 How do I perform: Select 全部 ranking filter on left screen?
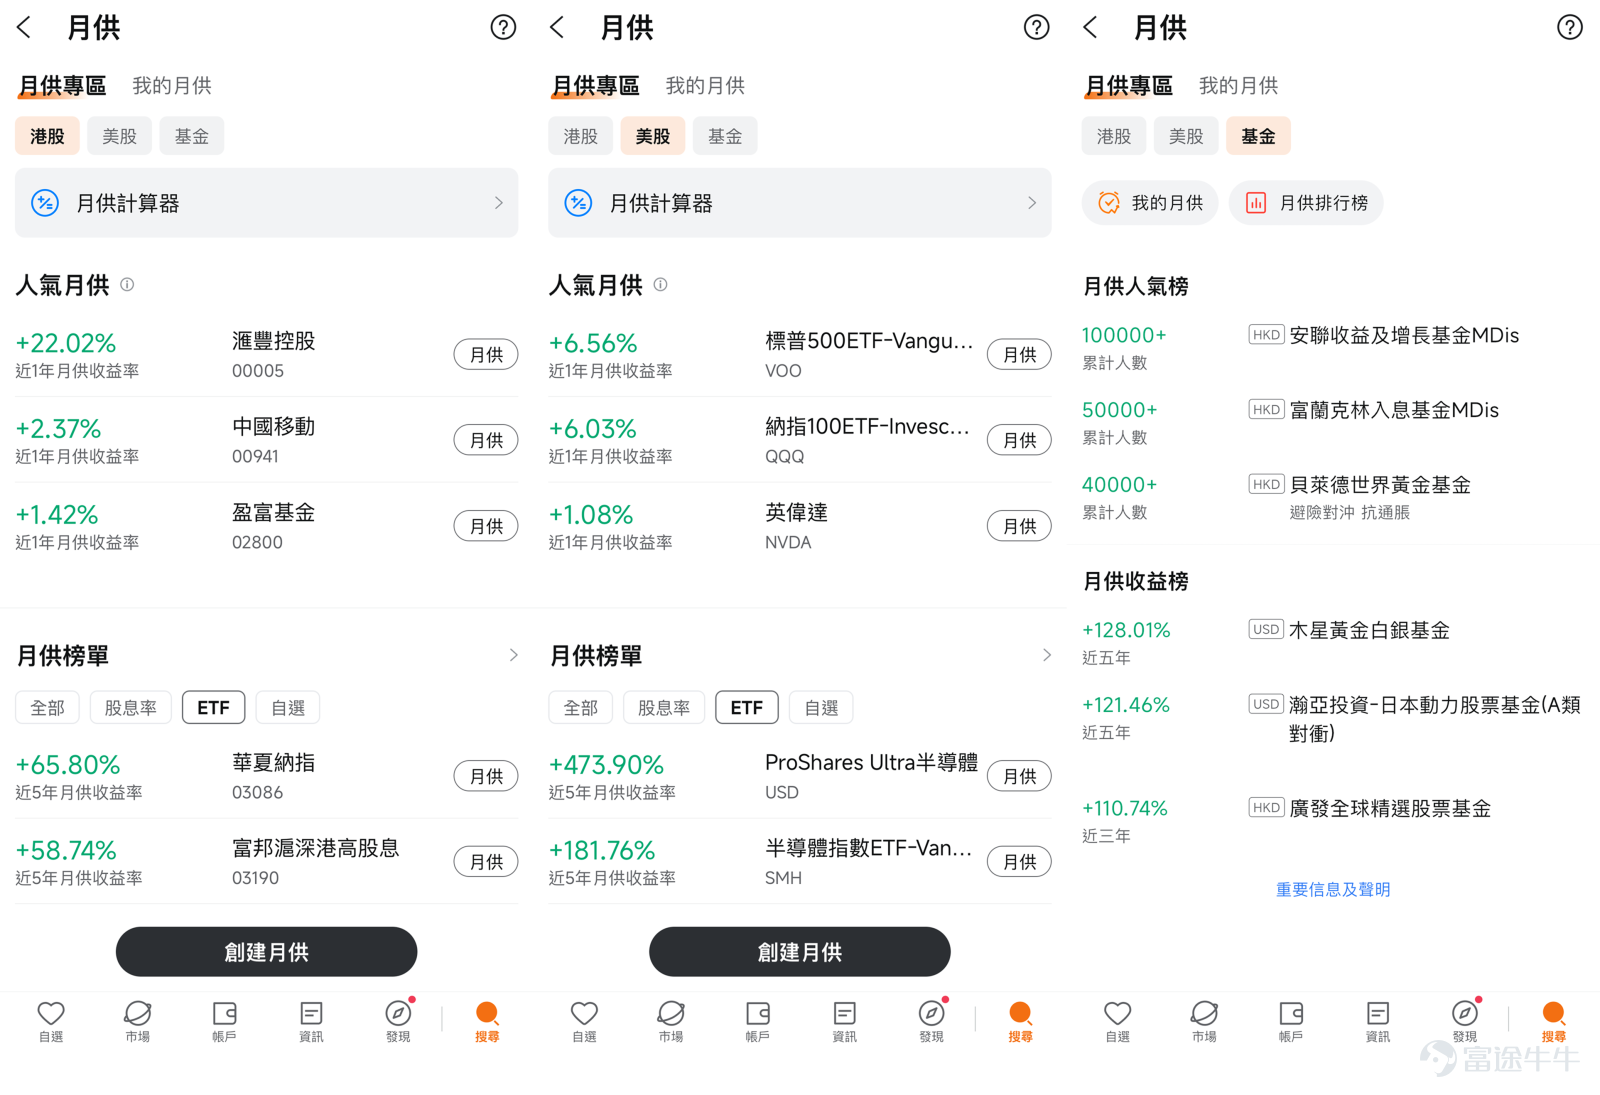click(x=47, y=708)
